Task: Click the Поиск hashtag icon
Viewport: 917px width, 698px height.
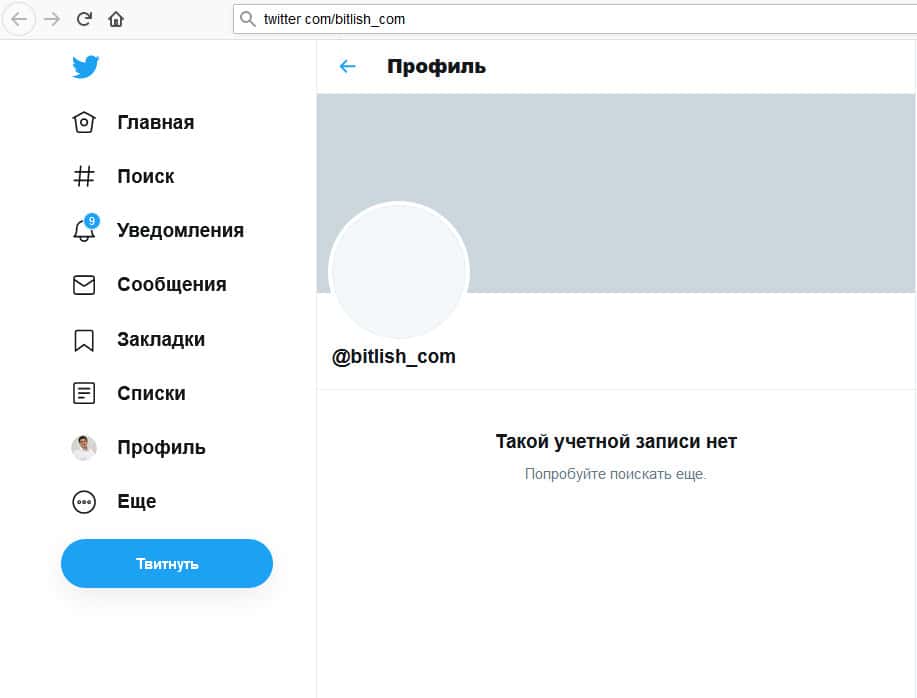Action: coord(84,177)
